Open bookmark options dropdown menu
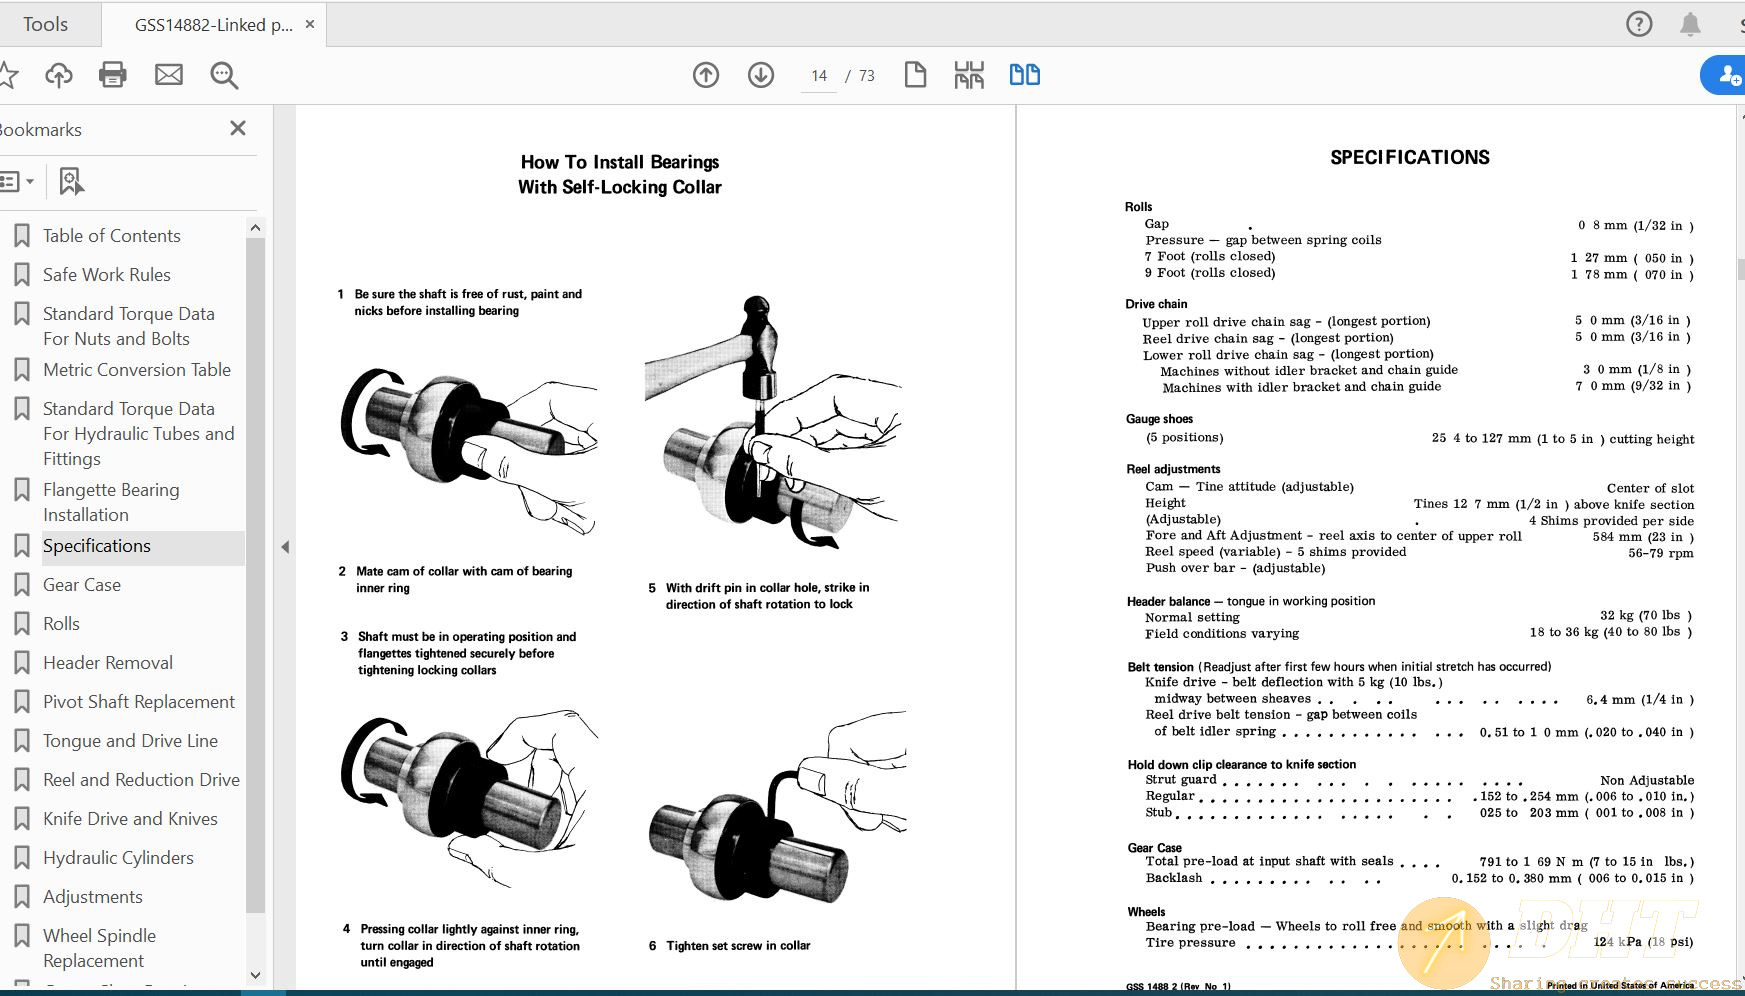1745x996 pixels. coord(17,181)
